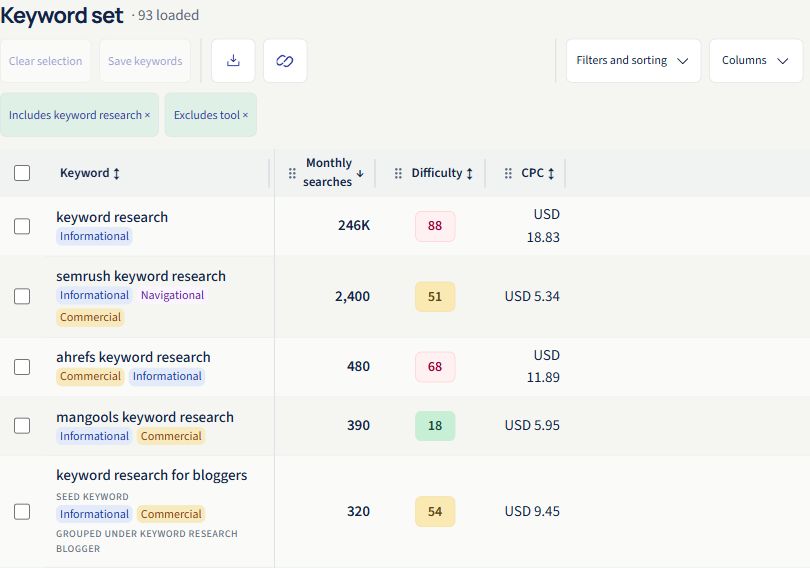
Task: Click the Clear selection button
Action: (x=45, y=61)
